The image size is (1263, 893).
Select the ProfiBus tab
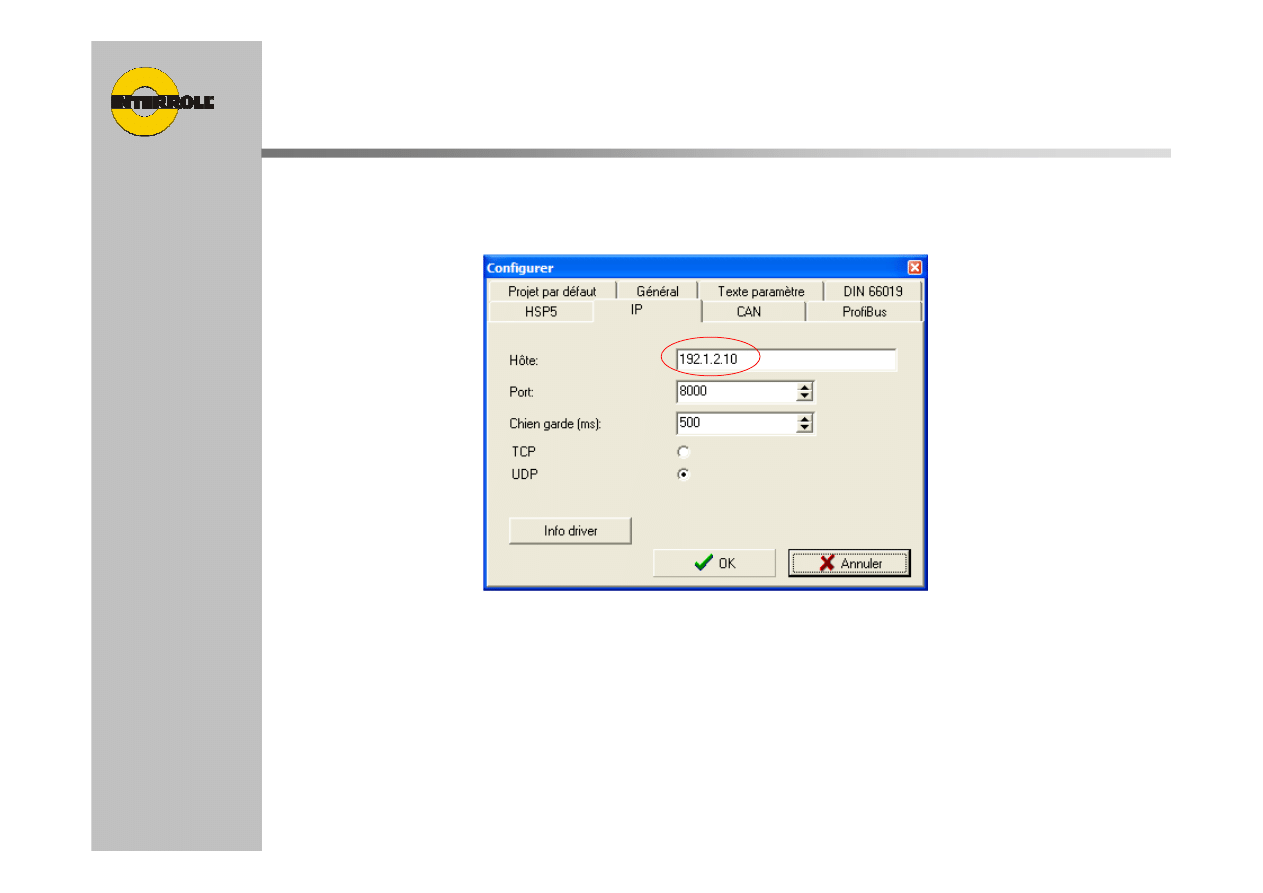(864, 312)
